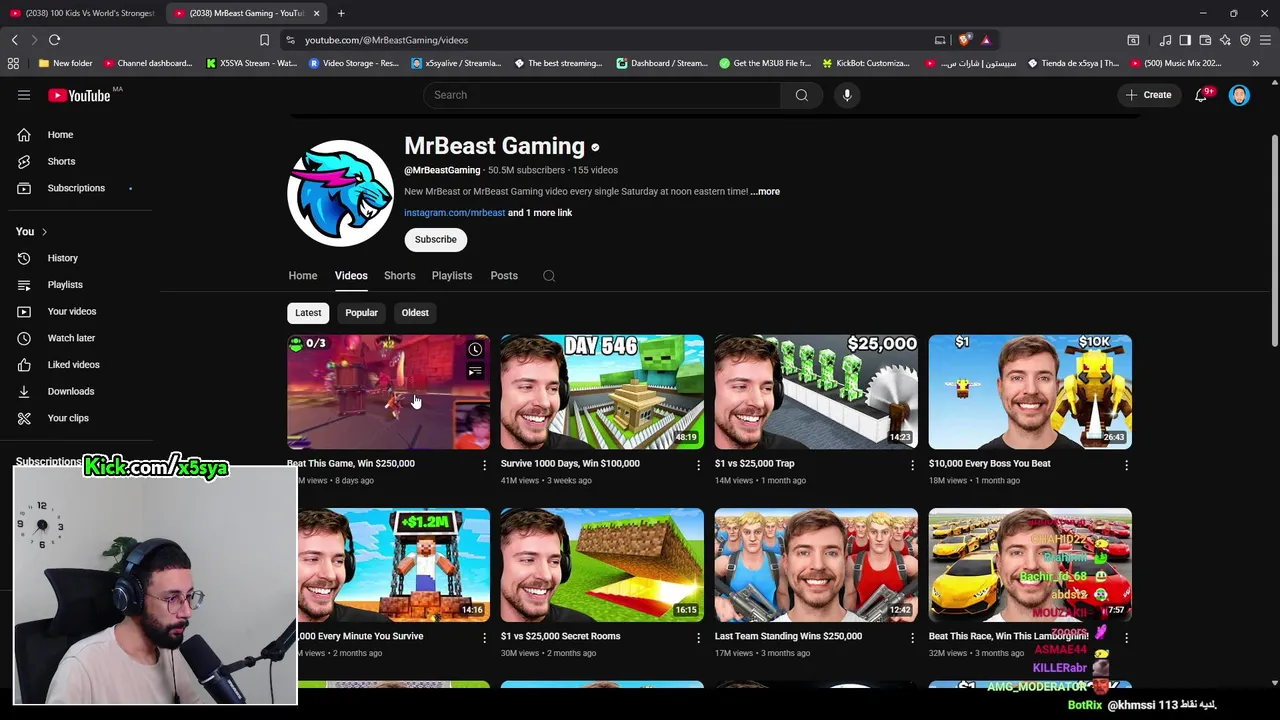Switch to the channel Posts tab
Viewport: 1280px width, 720px height.
click(504, 276)
